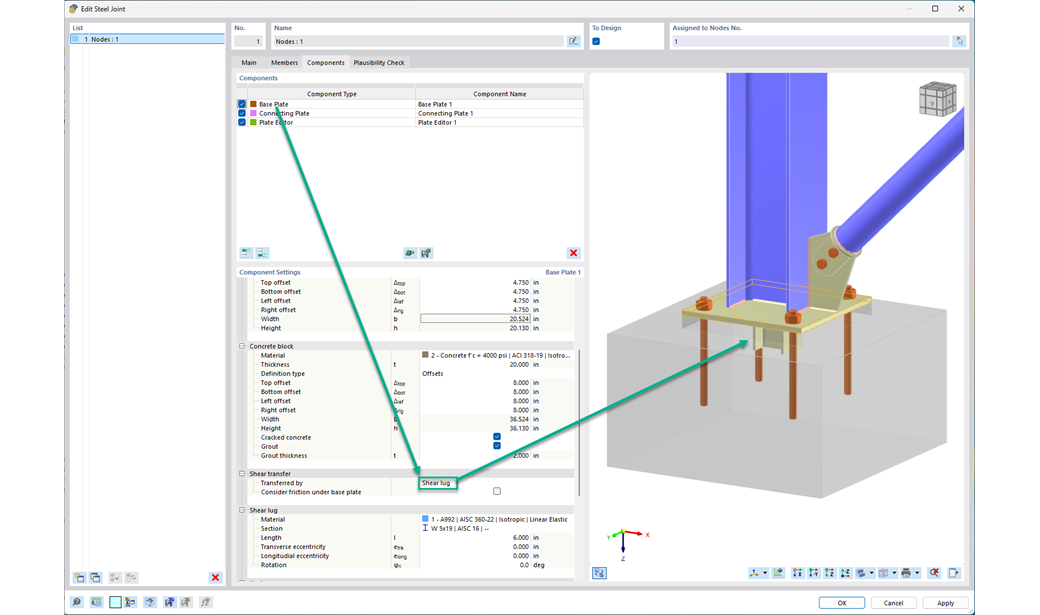Click the Name input field Nodes : 1
This screenshot has height=615, width=1040.
tap(418, 41)
